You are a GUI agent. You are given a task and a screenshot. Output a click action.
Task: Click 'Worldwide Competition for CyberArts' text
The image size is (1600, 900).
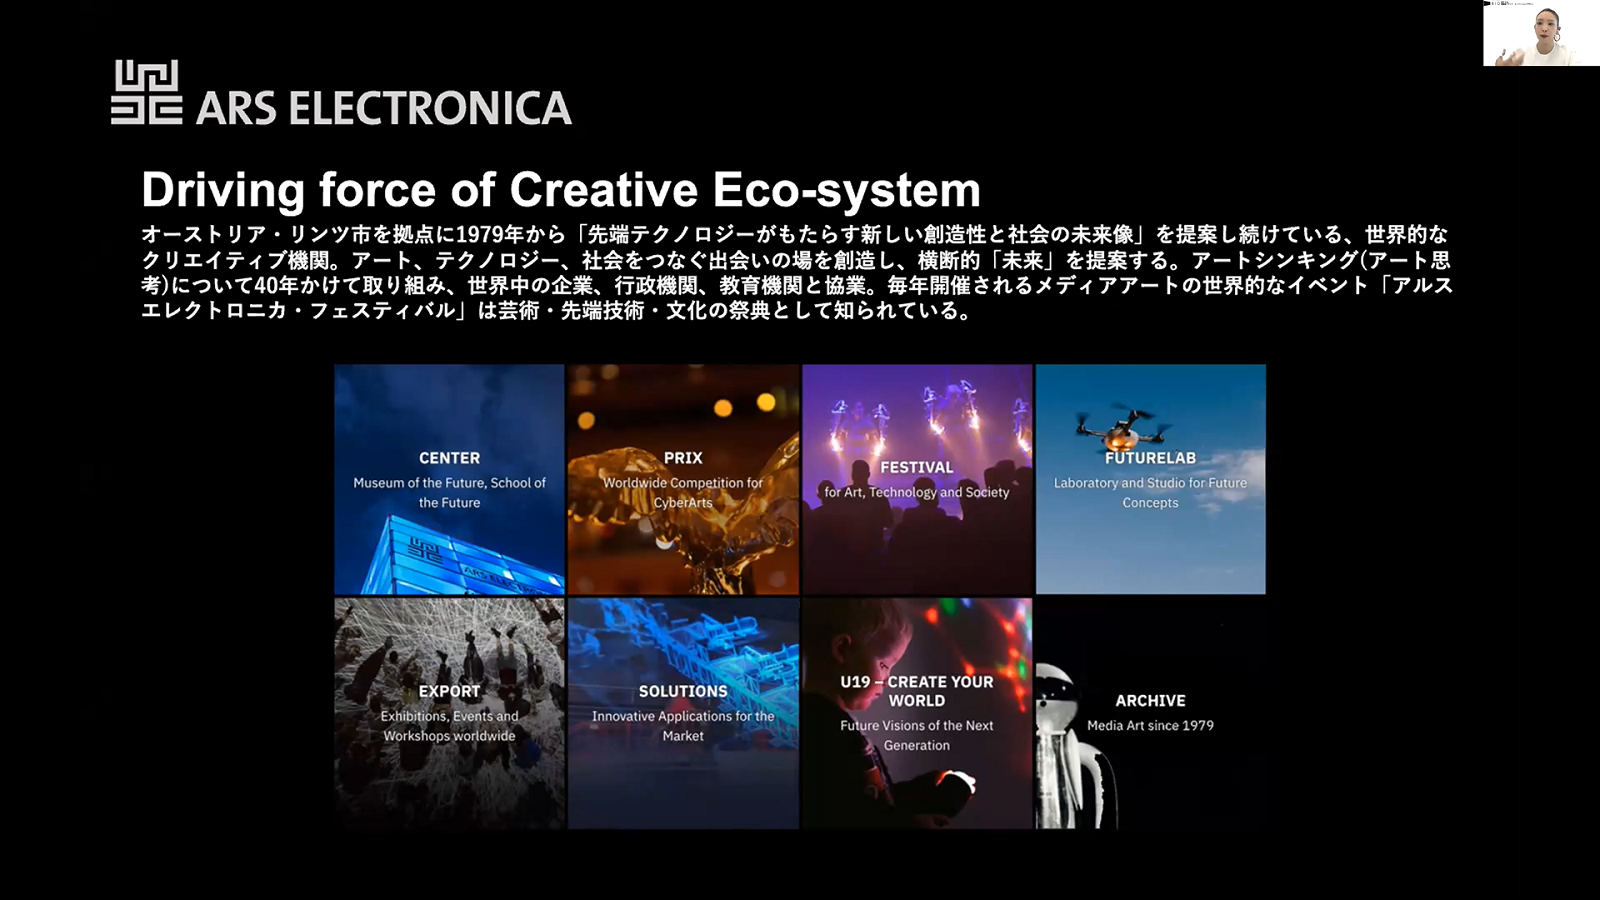(683, 493)
